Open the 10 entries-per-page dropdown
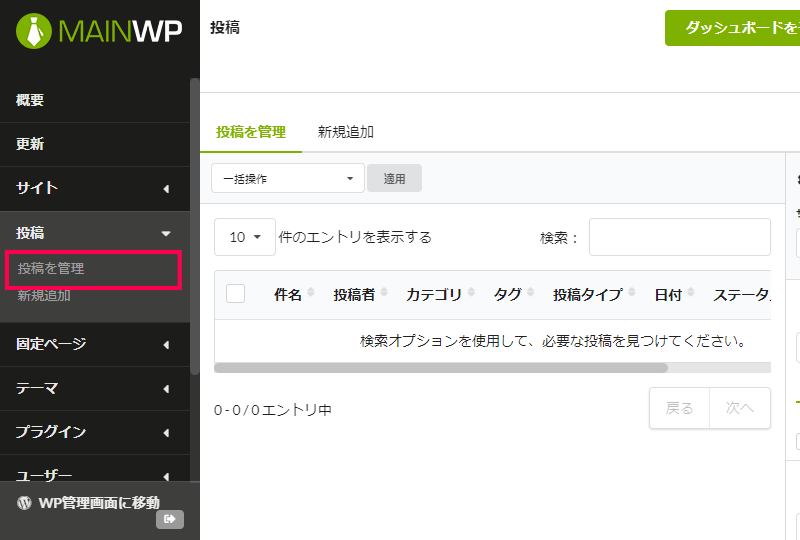This screenshot has height=540, width=800. point(245,237)
